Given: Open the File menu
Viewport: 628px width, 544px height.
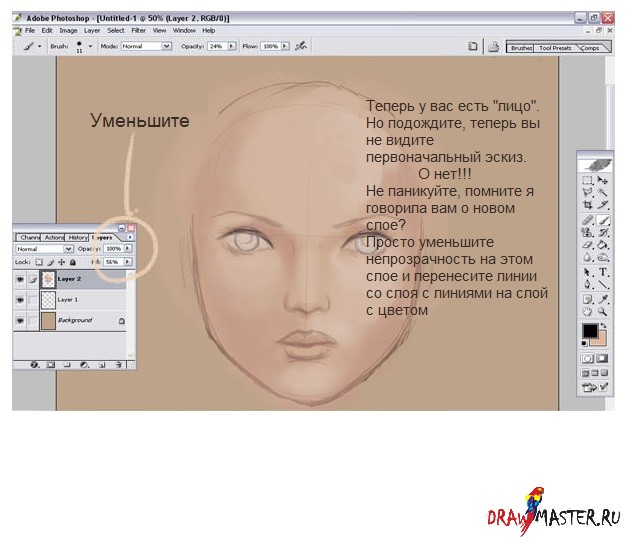Looking at the screenshot, I should click(x=30, y=30).
